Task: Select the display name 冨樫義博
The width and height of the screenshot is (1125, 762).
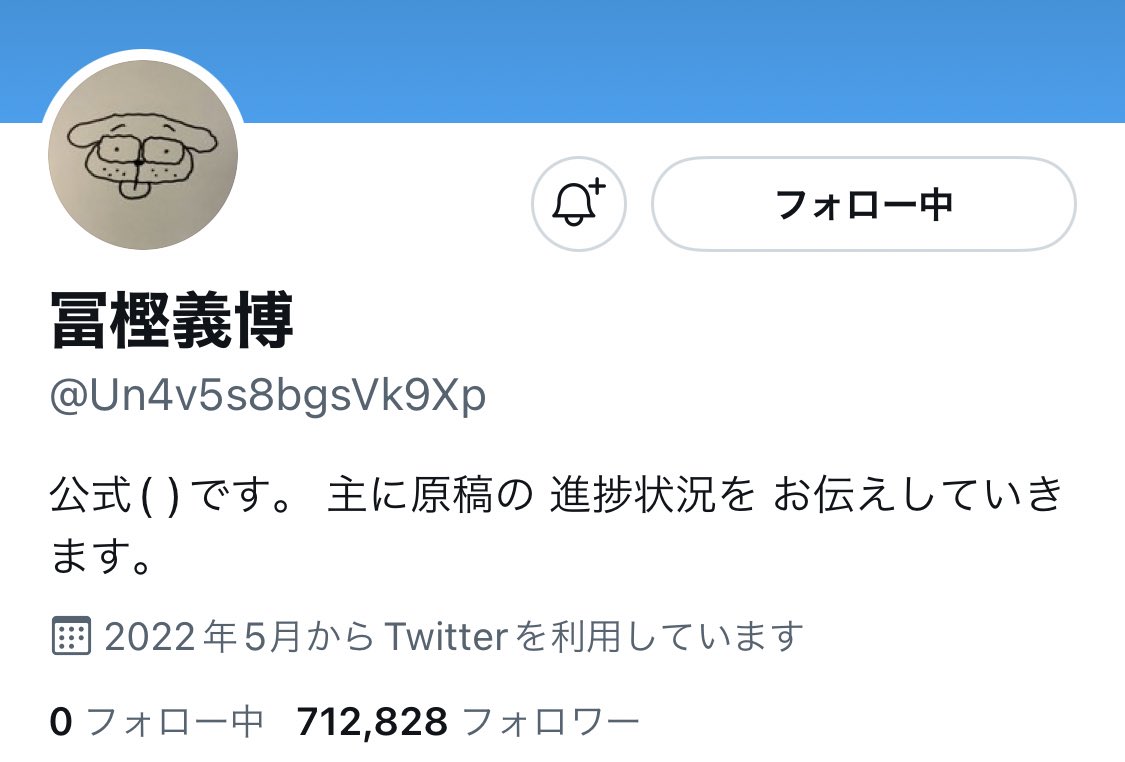Action: [x=172, y=320]
